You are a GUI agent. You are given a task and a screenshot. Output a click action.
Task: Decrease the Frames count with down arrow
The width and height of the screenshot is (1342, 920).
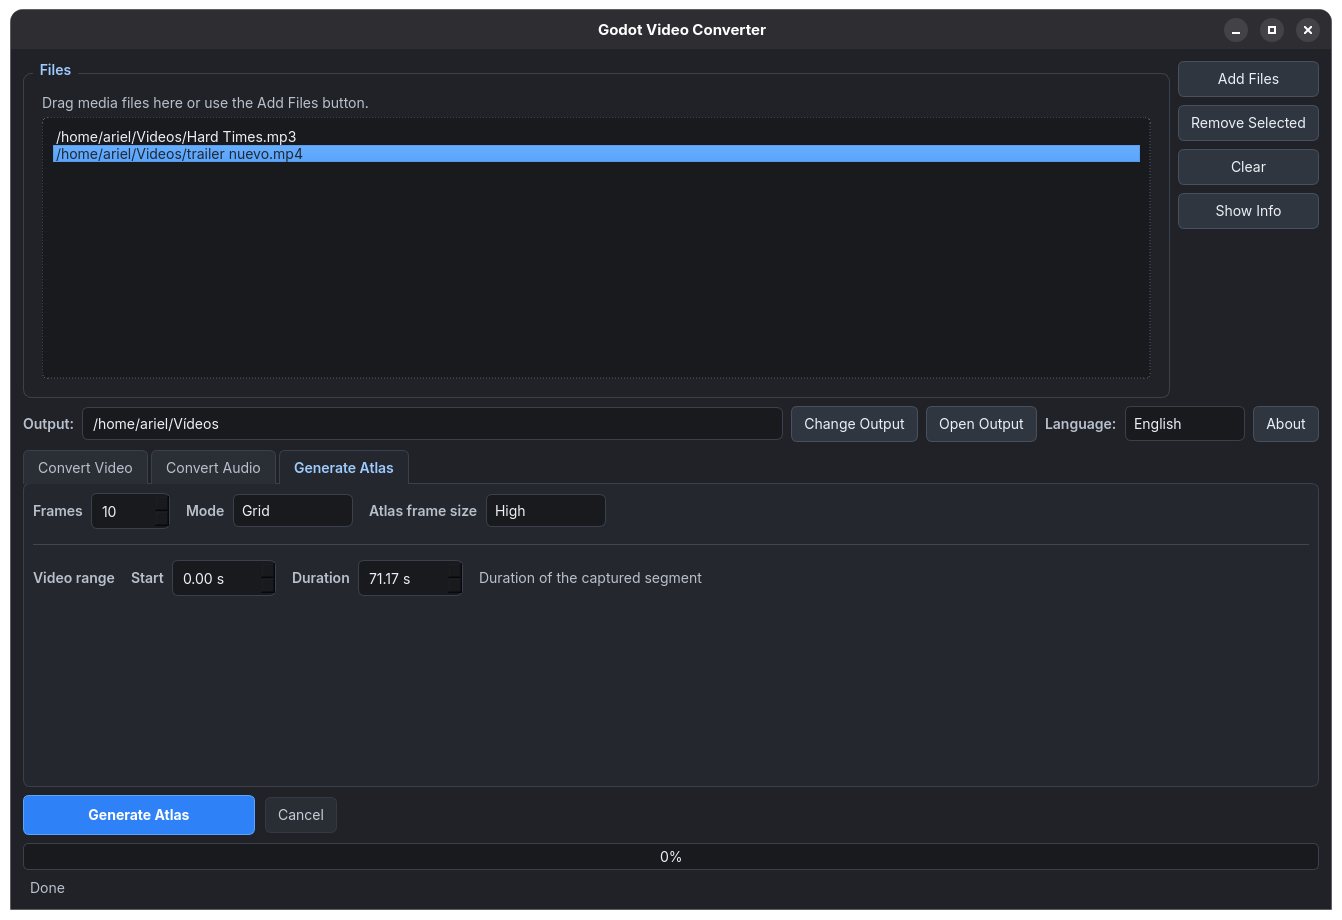(x=161, y=519)
